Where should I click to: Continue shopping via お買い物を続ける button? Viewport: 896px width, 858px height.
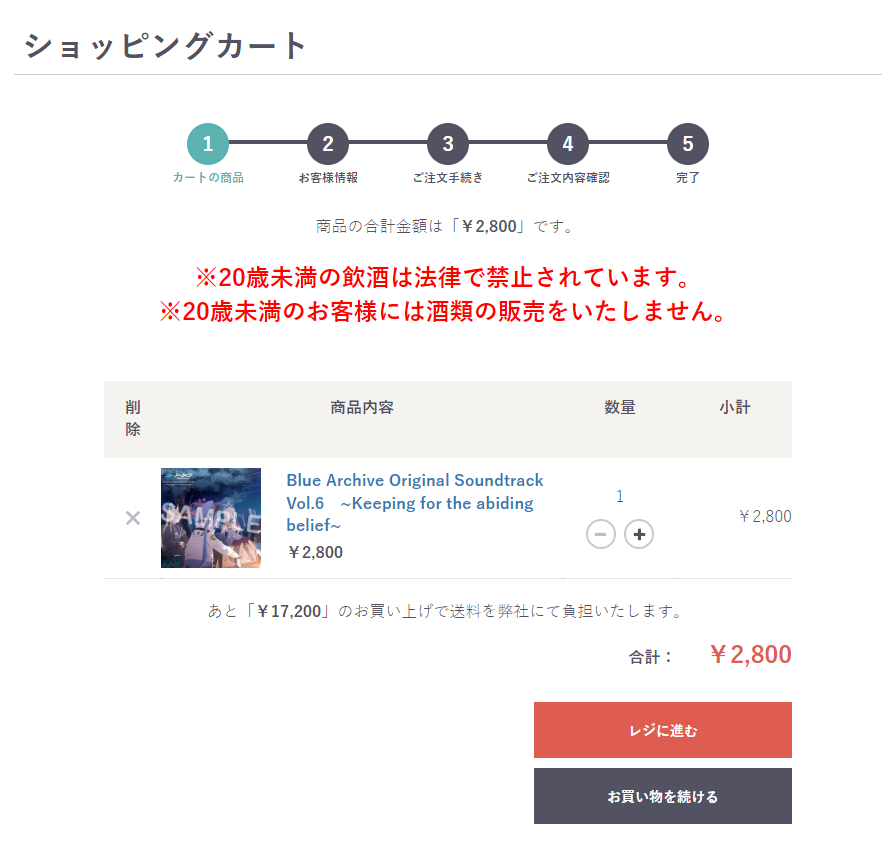[x=663, y=796]
